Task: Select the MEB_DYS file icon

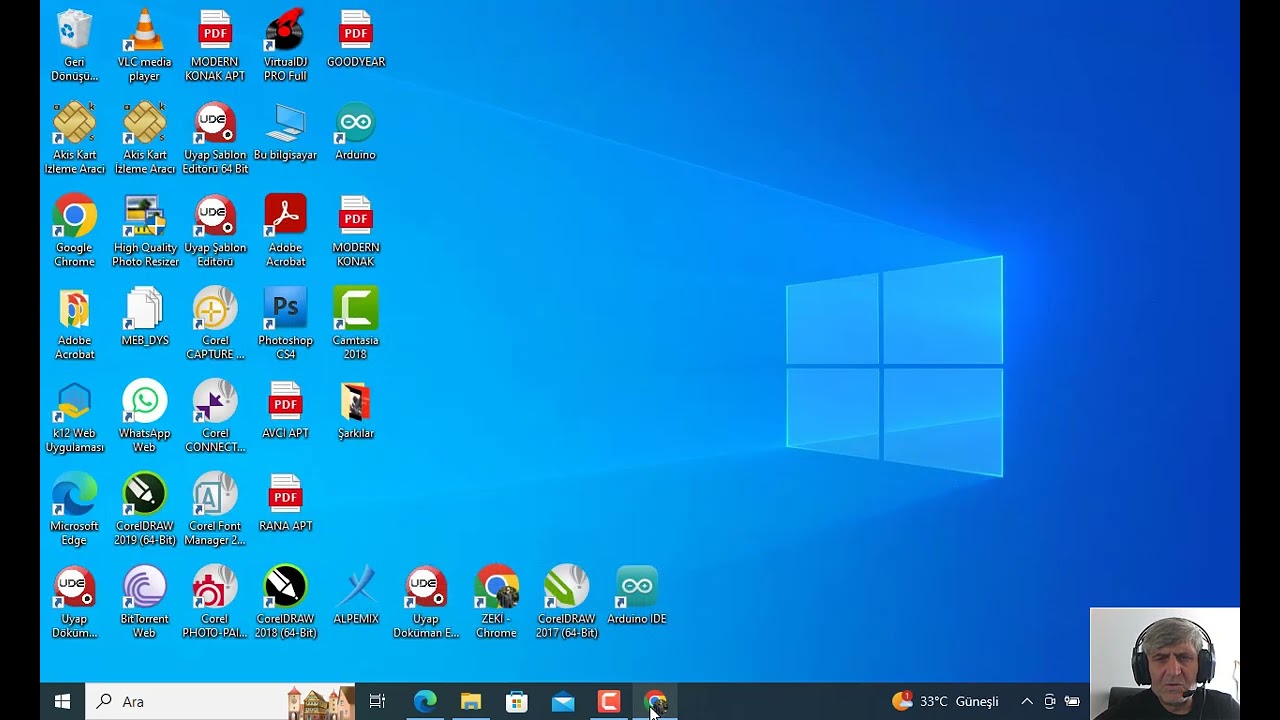Action: (144, 318)
